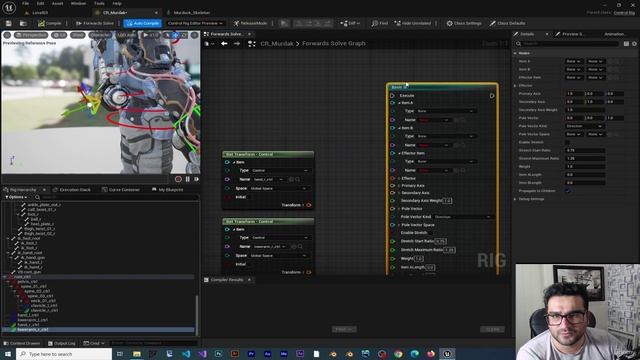Switch to the Preview Settings tab

point(570,34)
